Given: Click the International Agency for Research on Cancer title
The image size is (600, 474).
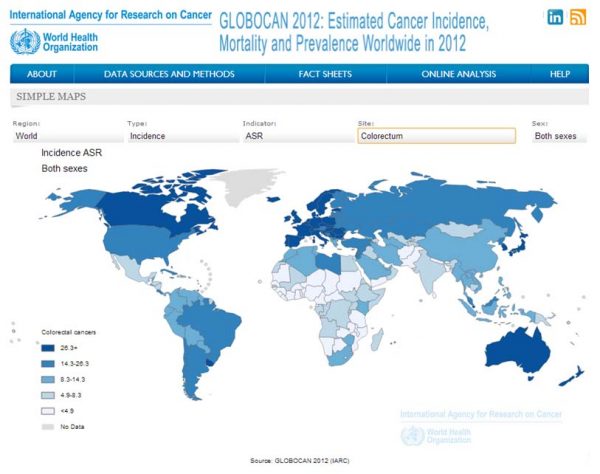Looking at the screenshot, I should click(104, 16).
